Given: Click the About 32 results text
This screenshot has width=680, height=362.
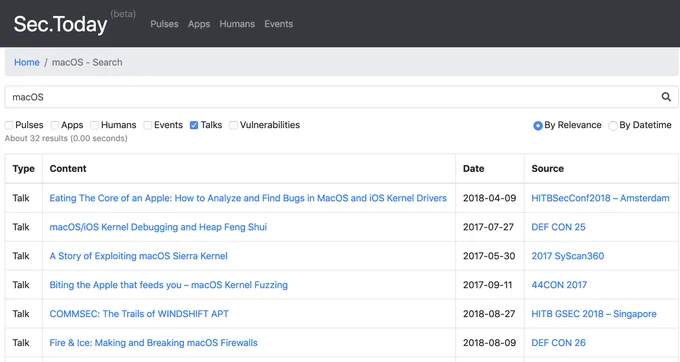Looking at the screenshot, I should click(66, 138).
